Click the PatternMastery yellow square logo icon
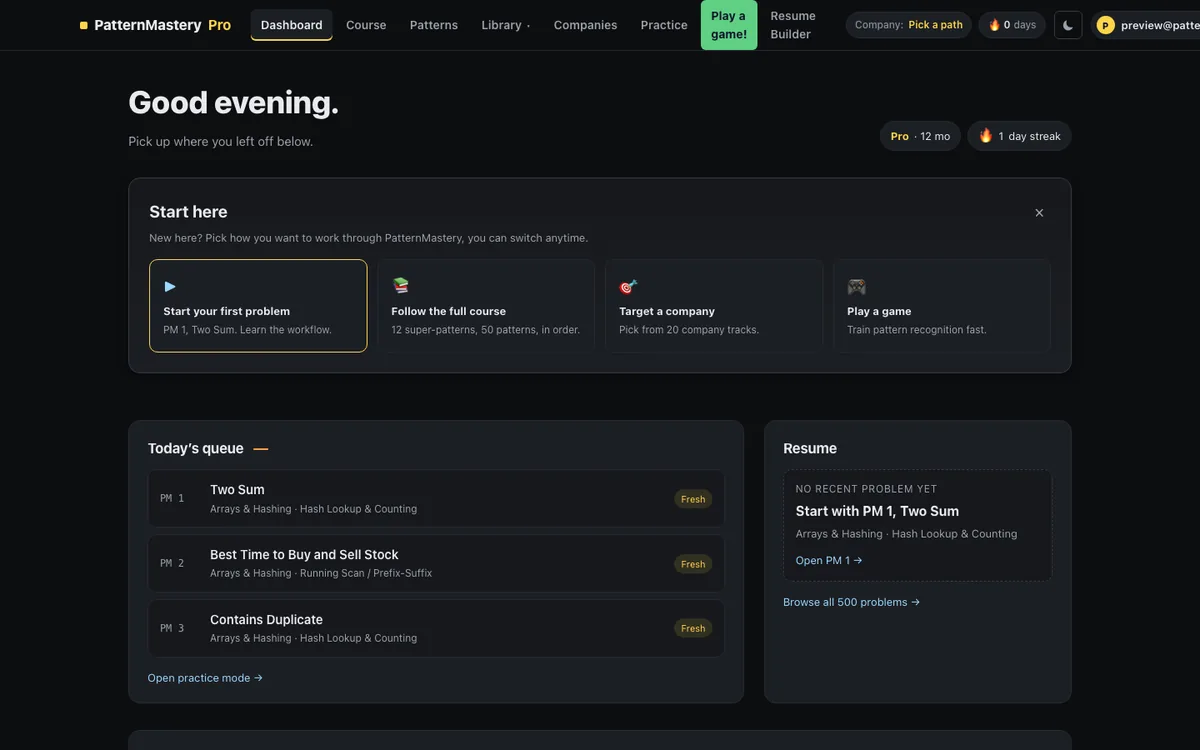Viewport: 1200px width, 750px height. coord(84,25)
